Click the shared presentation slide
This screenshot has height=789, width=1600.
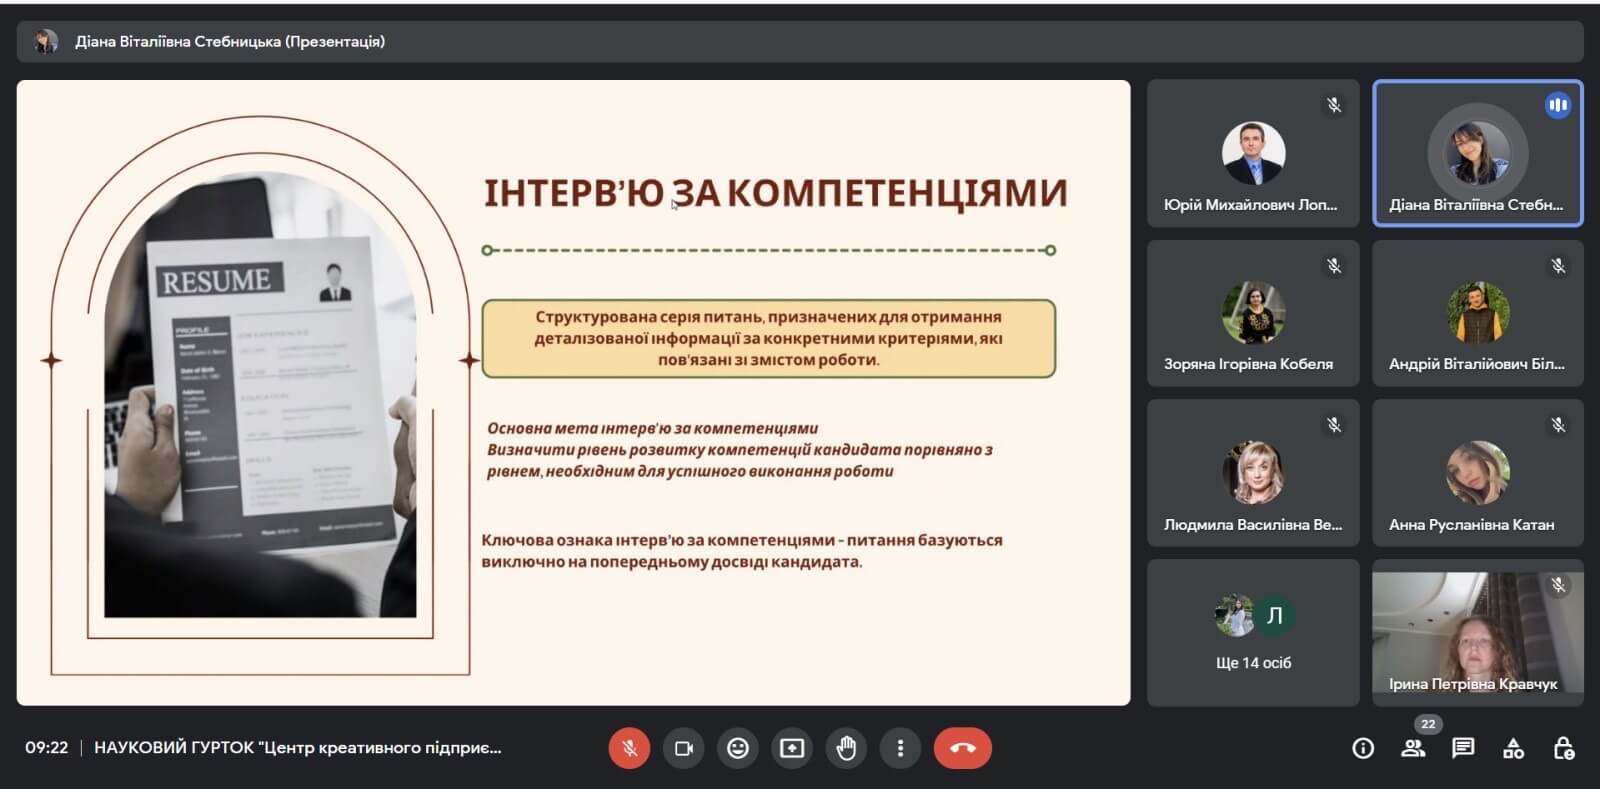tap(573, 392)
